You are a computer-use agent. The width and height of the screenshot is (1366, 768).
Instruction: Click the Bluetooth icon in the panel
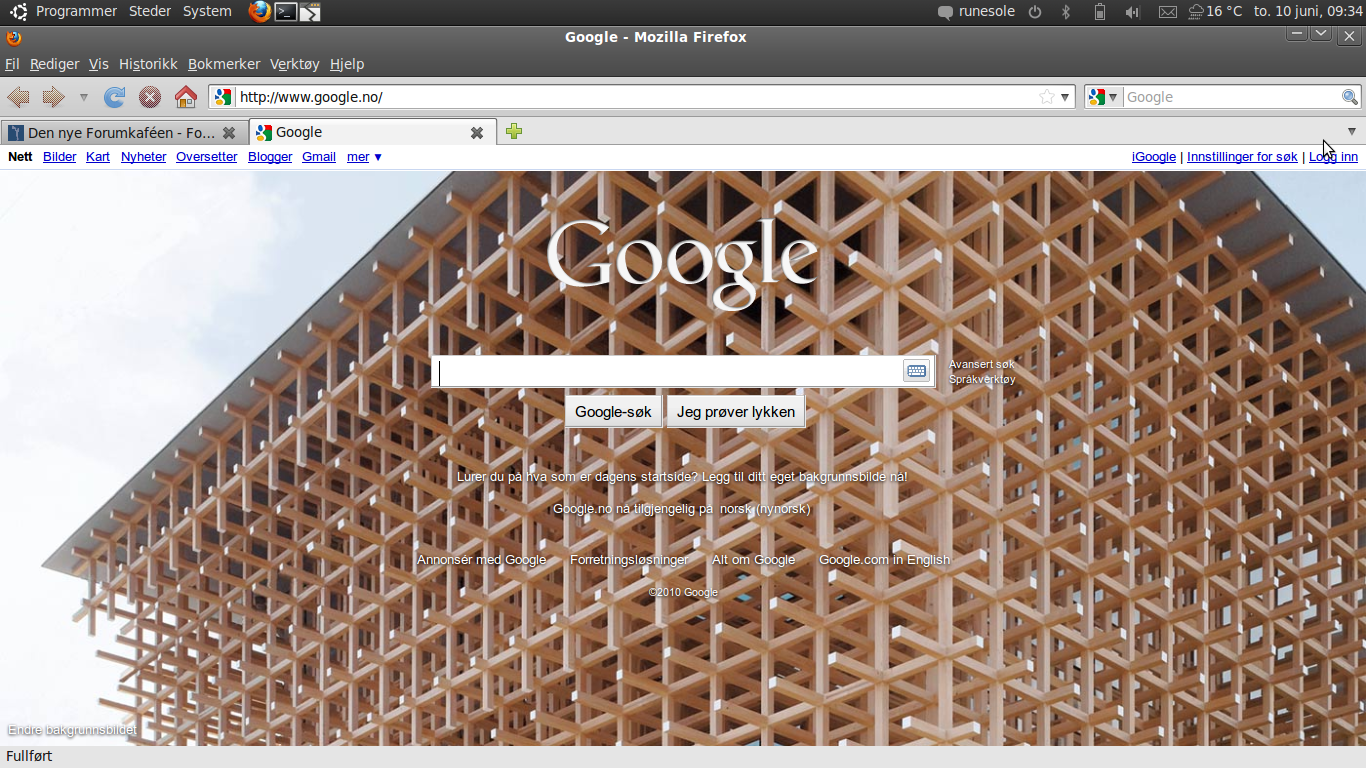click(1066, 12)
